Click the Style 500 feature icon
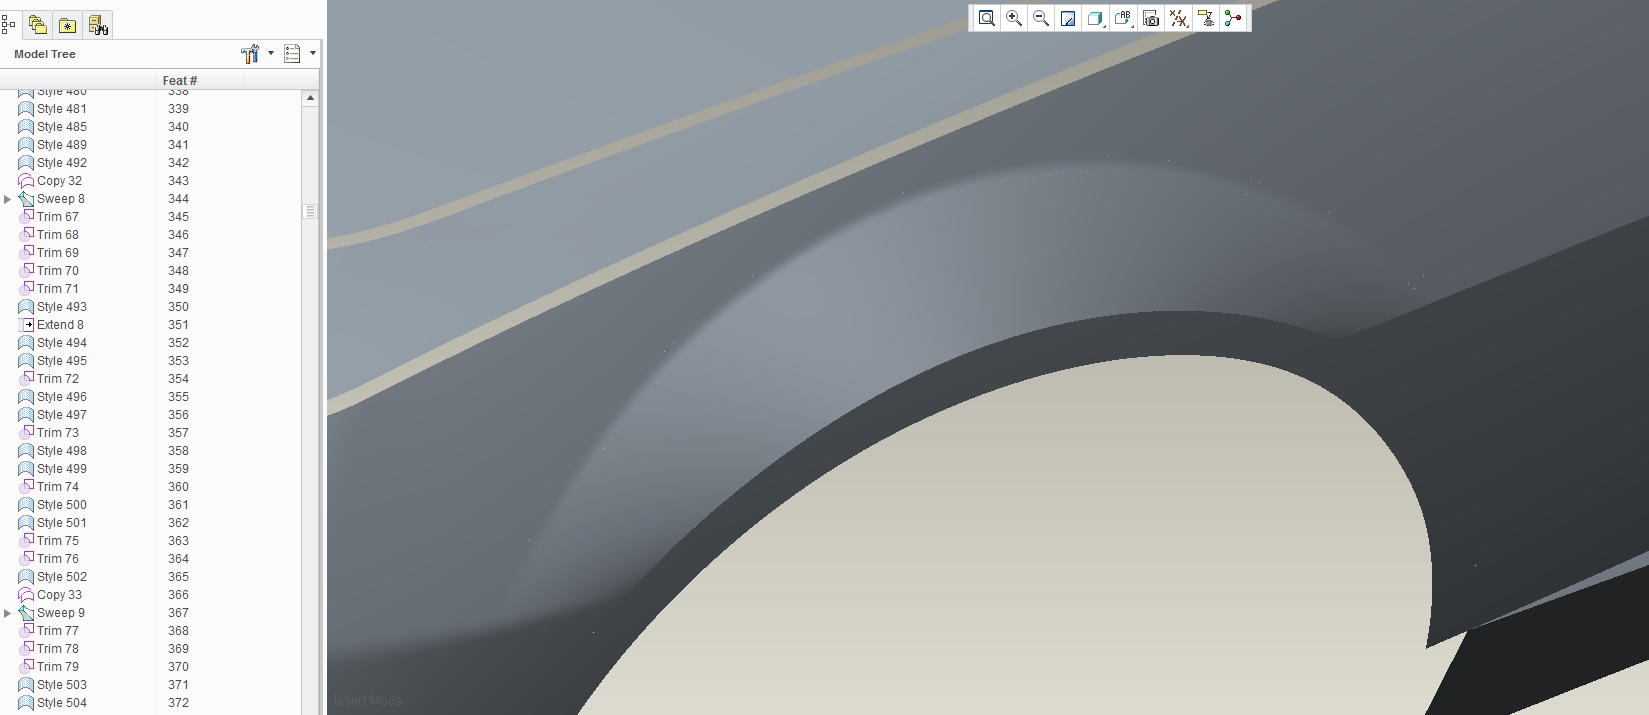Screen dimensions: 1649x715 coord(26,505)
